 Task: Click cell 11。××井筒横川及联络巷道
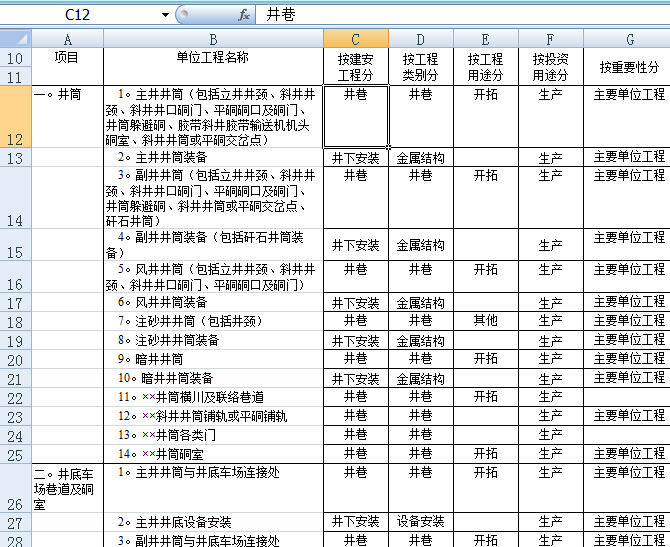pyautogui.click(x=213, y=398)
